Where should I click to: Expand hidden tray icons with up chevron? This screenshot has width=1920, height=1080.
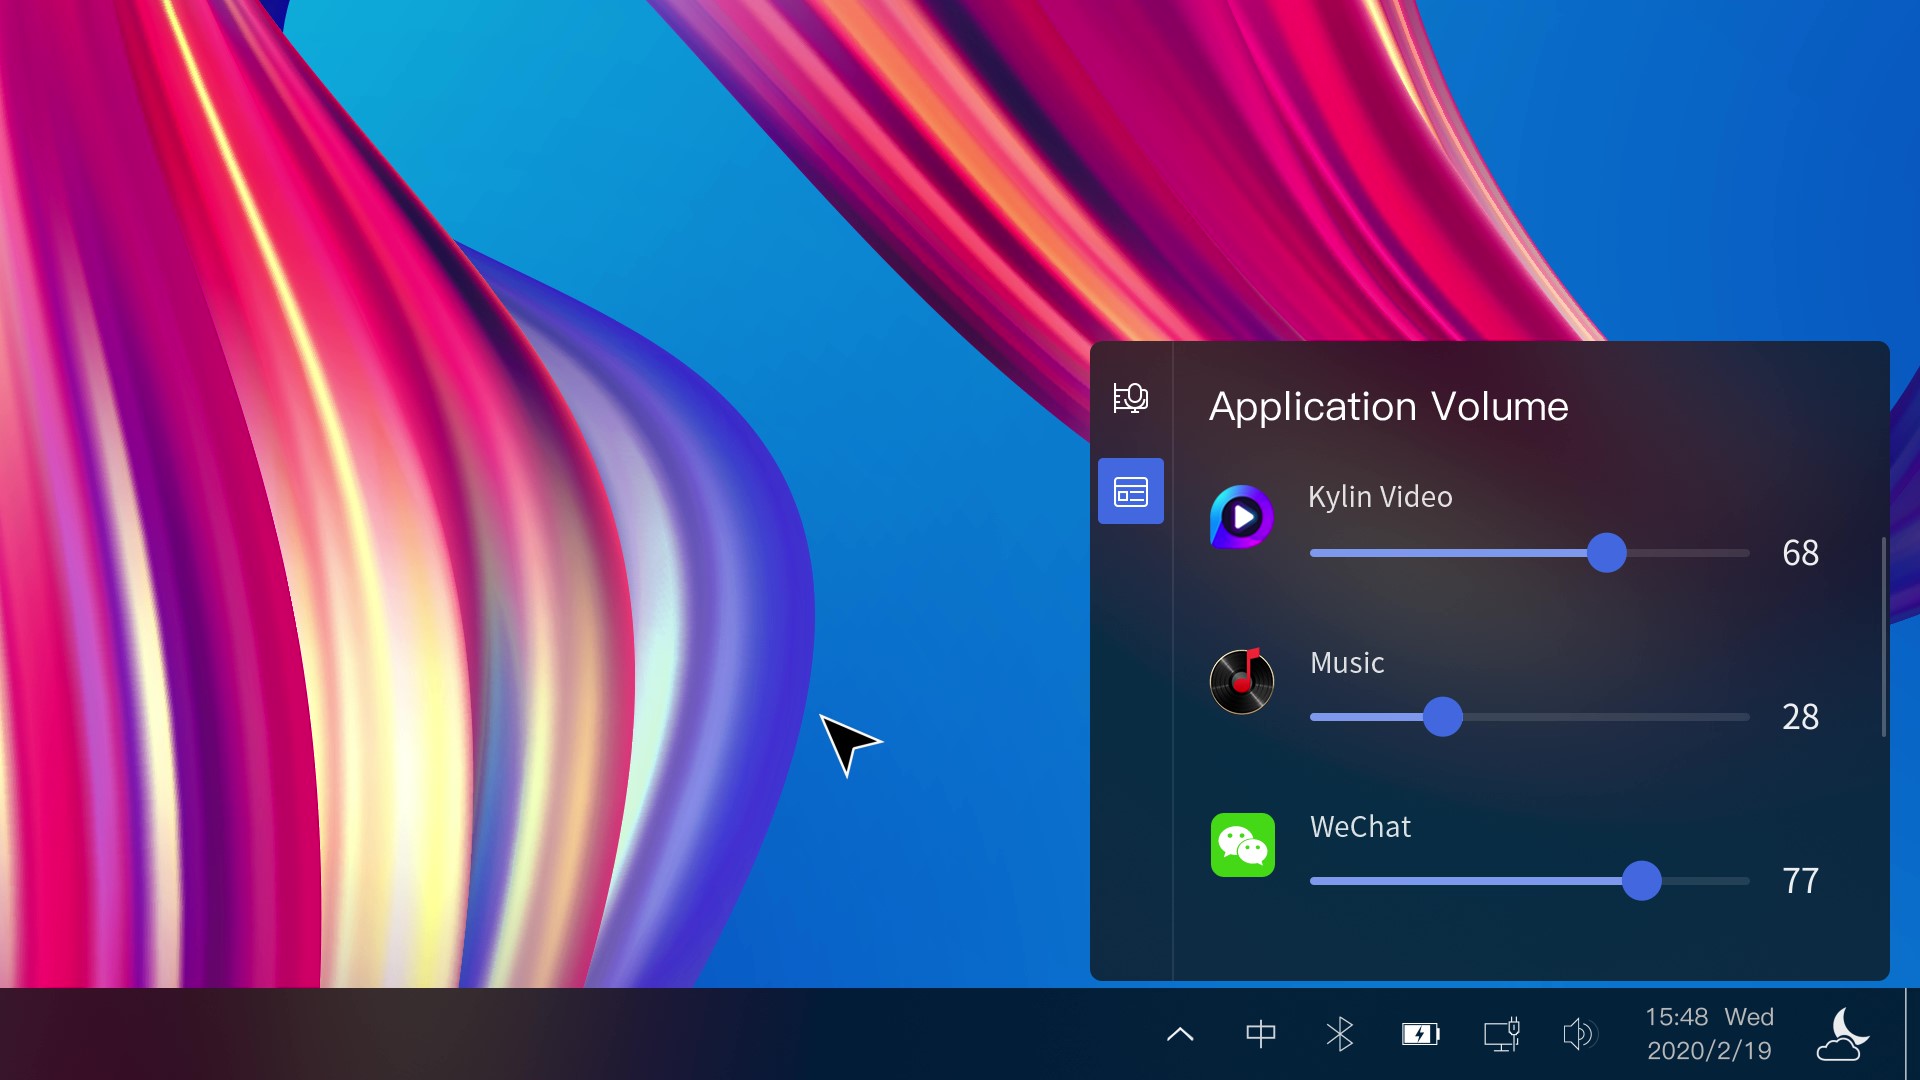1180,1034
